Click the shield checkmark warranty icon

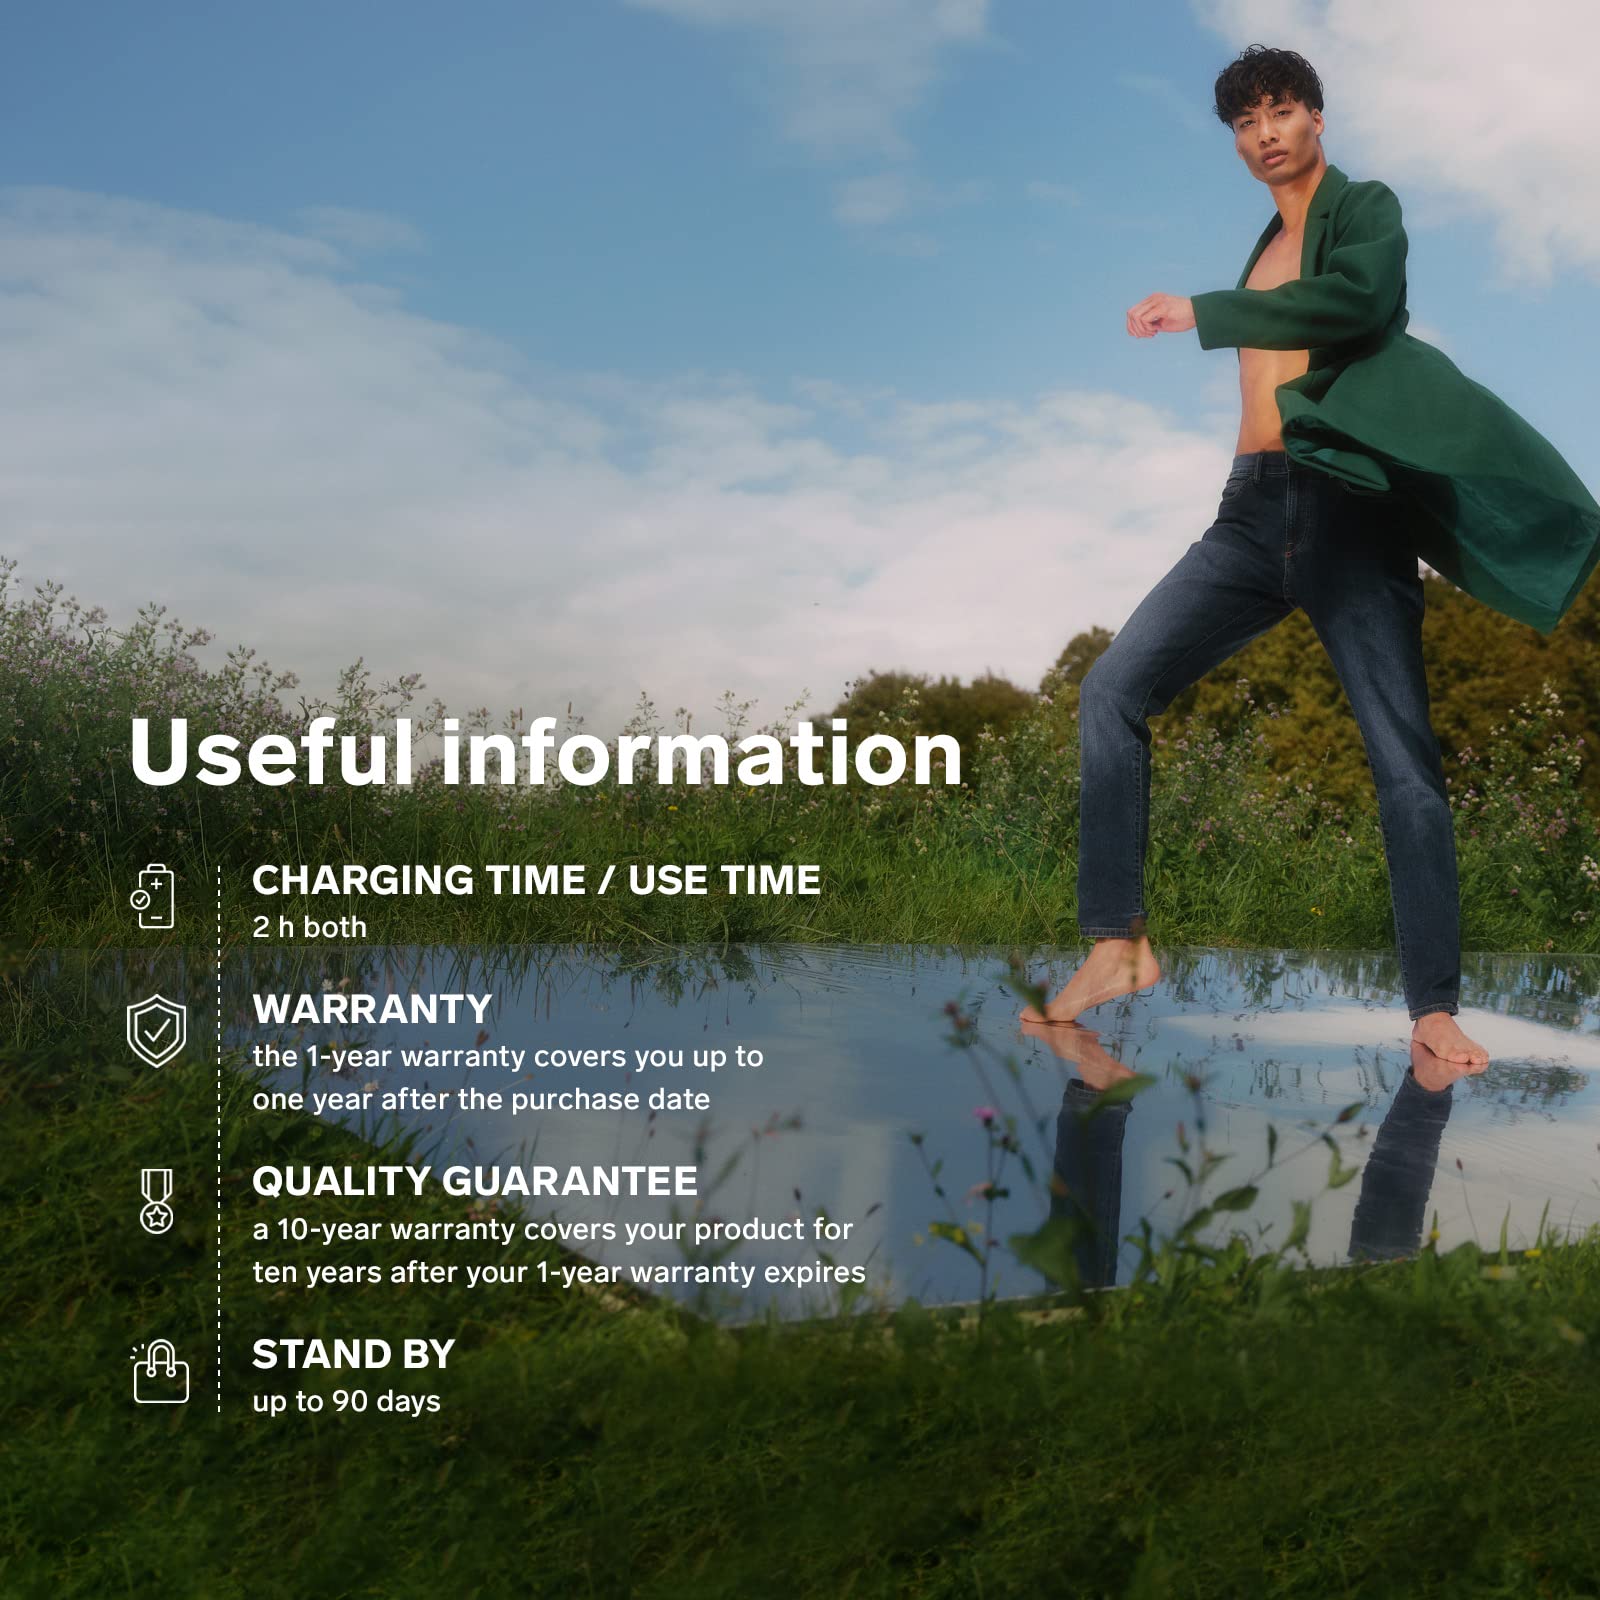pyautogui.click(x=157, y=1031)
